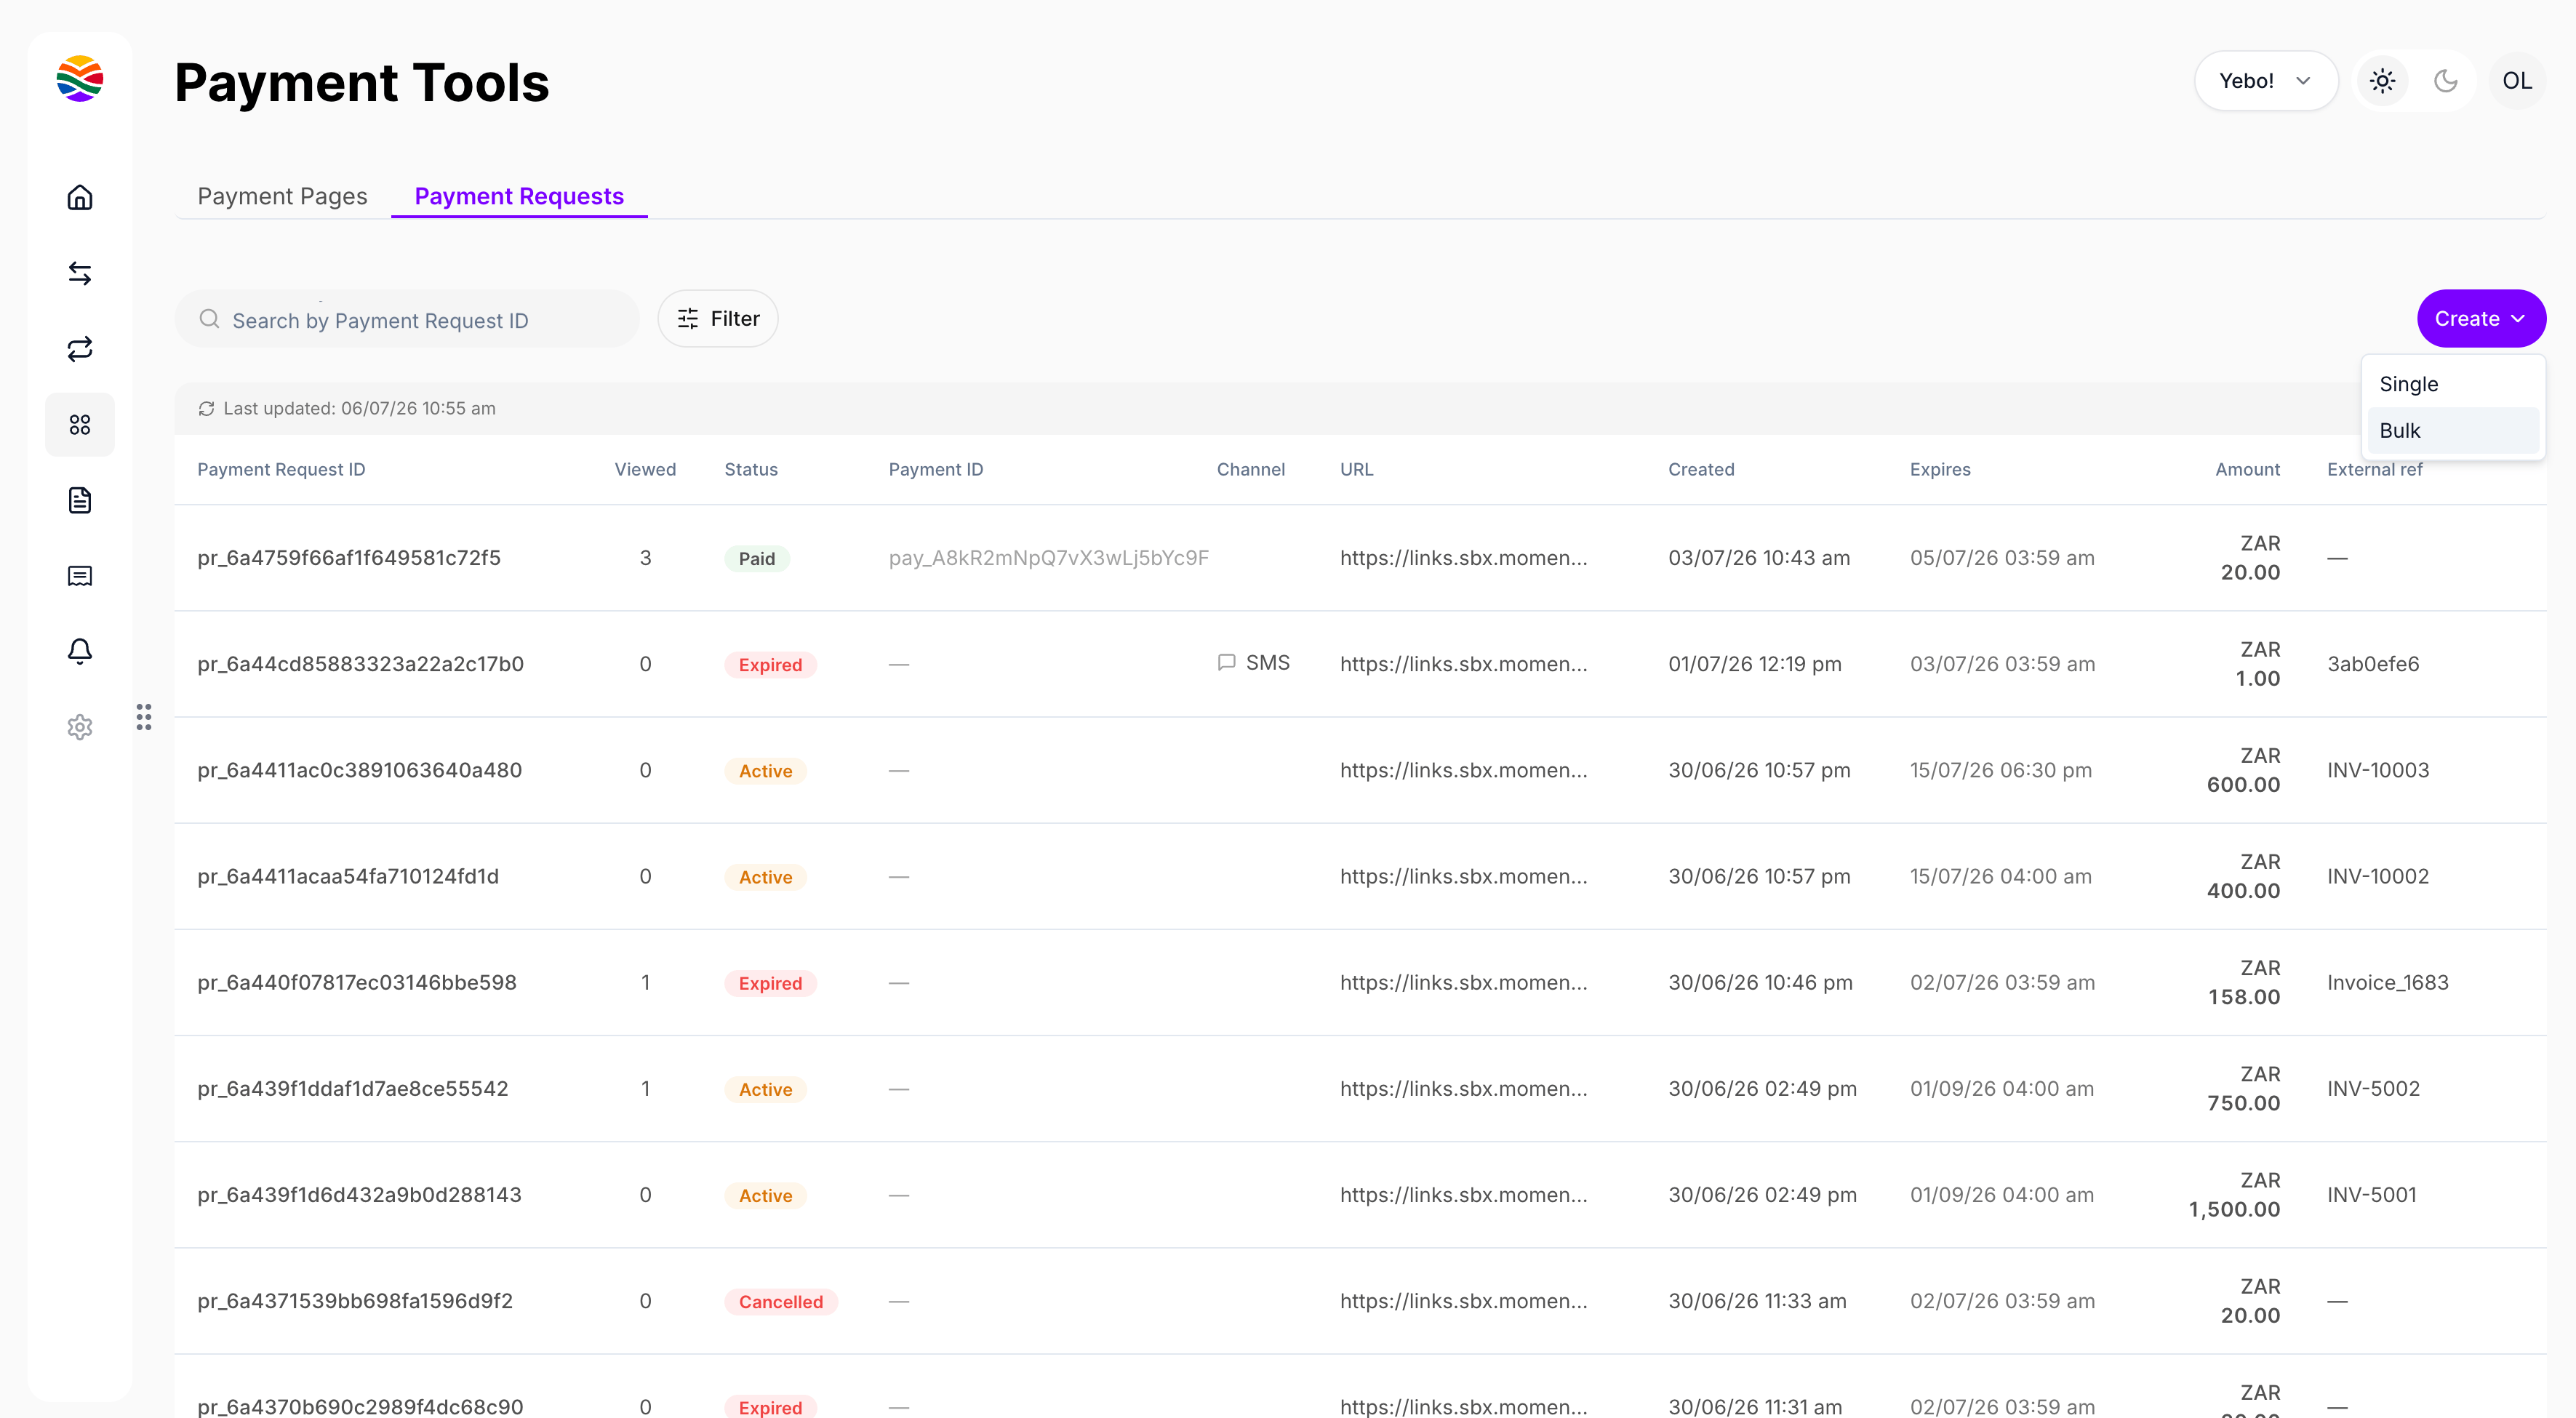This screenshot has width=2576, height=1418.
Task: Expand the Yebo! account dropdown
Action: 2265,81
